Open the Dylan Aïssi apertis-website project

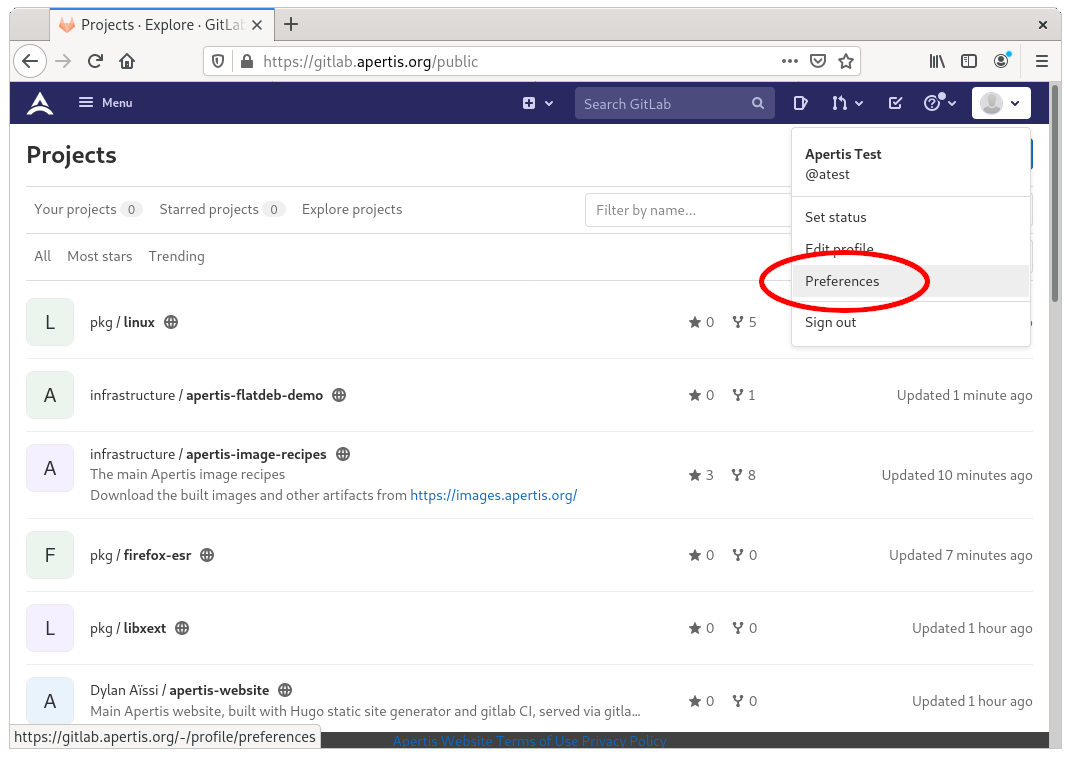click(x=180, y=690)
